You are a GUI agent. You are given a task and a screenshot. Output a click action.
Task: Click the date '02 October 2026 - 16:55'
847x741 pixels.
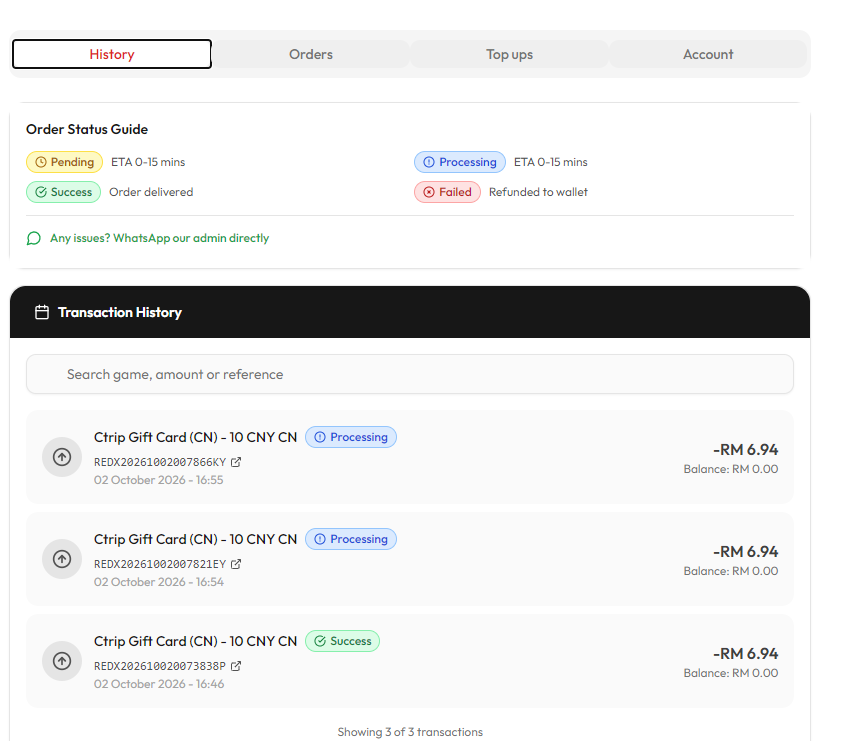click(x=158, y=480)
